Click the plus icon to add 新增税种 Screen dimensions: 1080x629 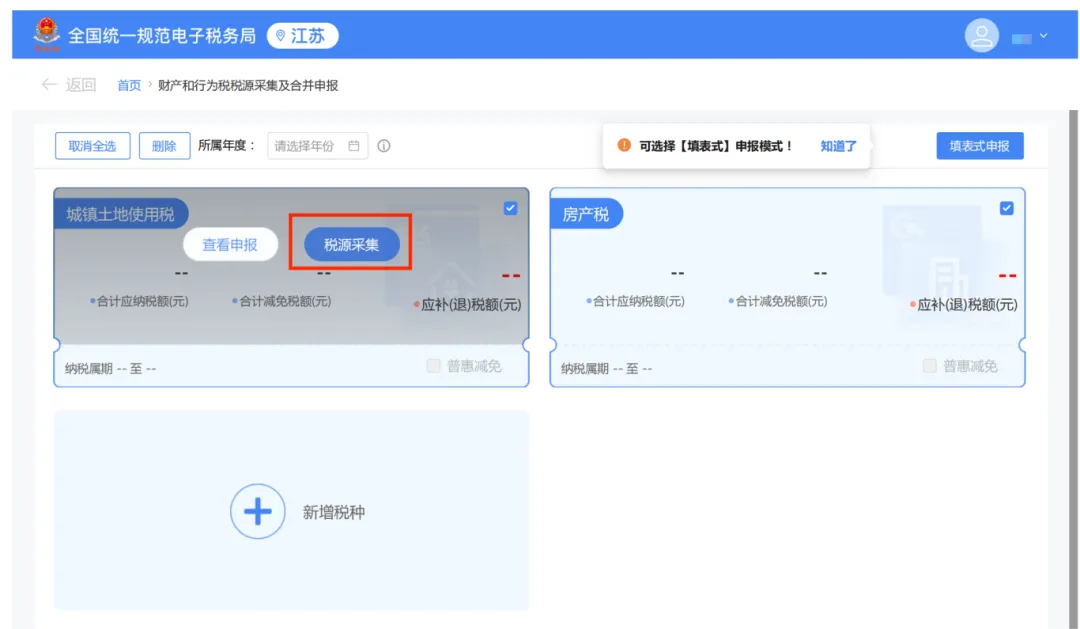[x=258, y=511]
